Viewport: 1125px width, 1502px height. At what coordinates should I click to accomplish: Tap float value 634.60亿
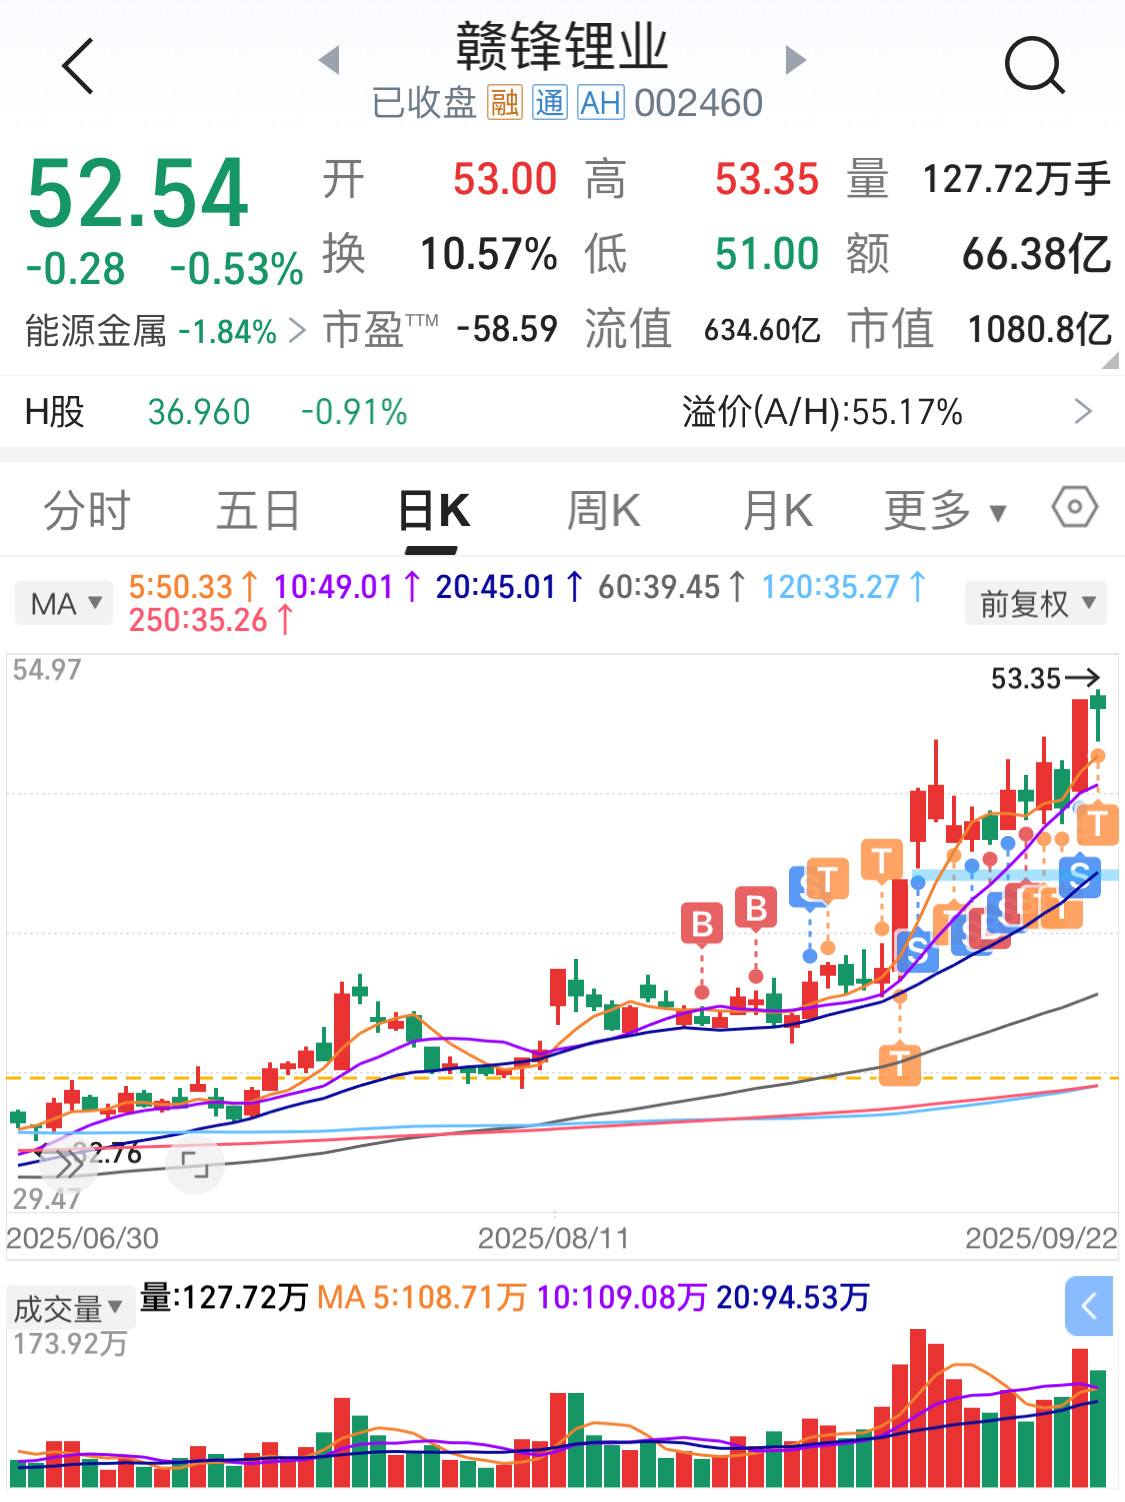coord(762,330)
